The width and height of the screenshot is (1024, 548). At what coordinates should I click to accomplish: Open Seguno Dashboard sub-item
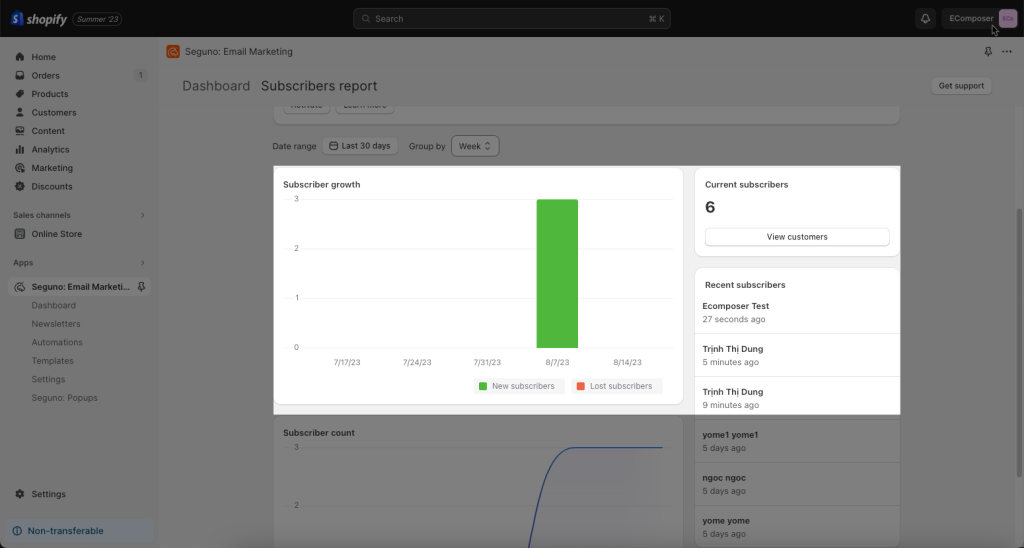54,305
